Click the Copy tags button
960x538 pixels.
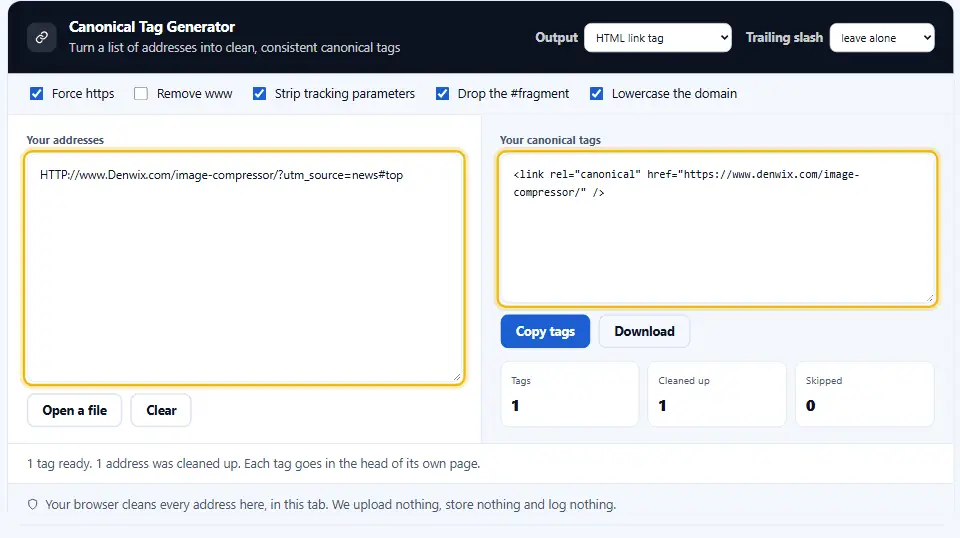pos(545,331)
